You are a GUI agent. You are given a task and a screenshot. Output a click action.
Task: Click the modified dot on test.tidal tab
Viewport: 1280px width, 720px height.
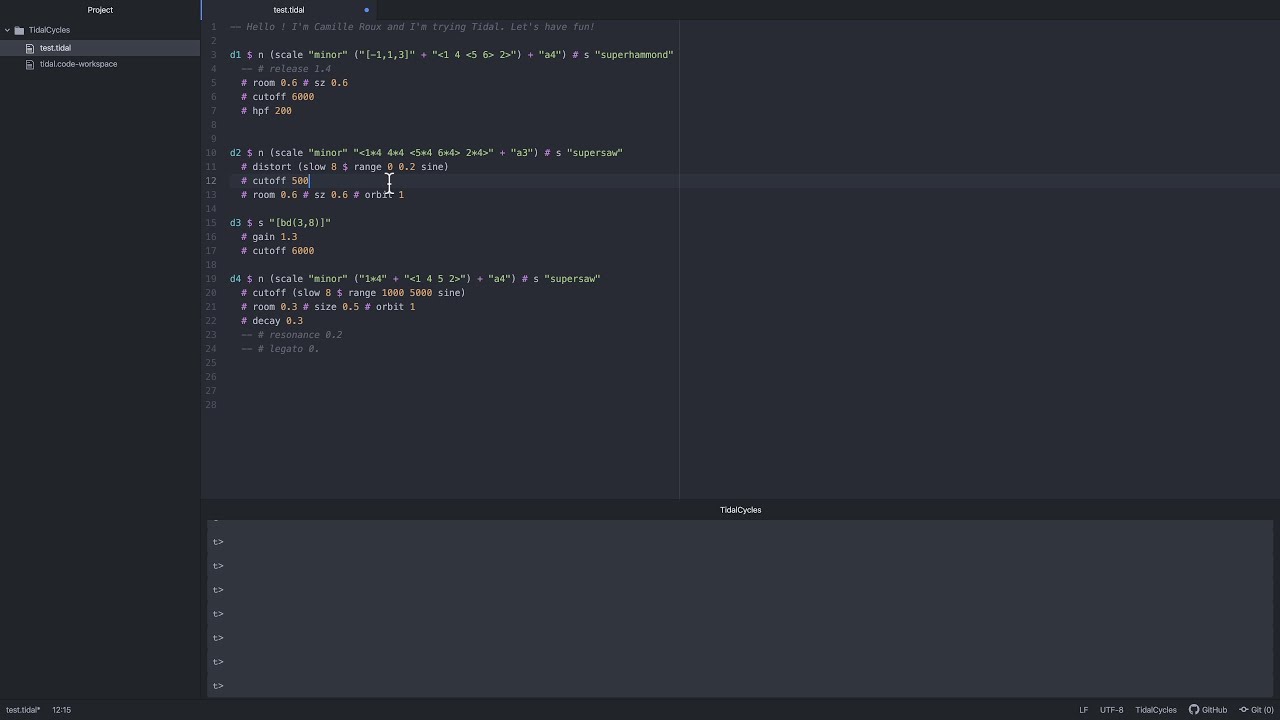366,10
